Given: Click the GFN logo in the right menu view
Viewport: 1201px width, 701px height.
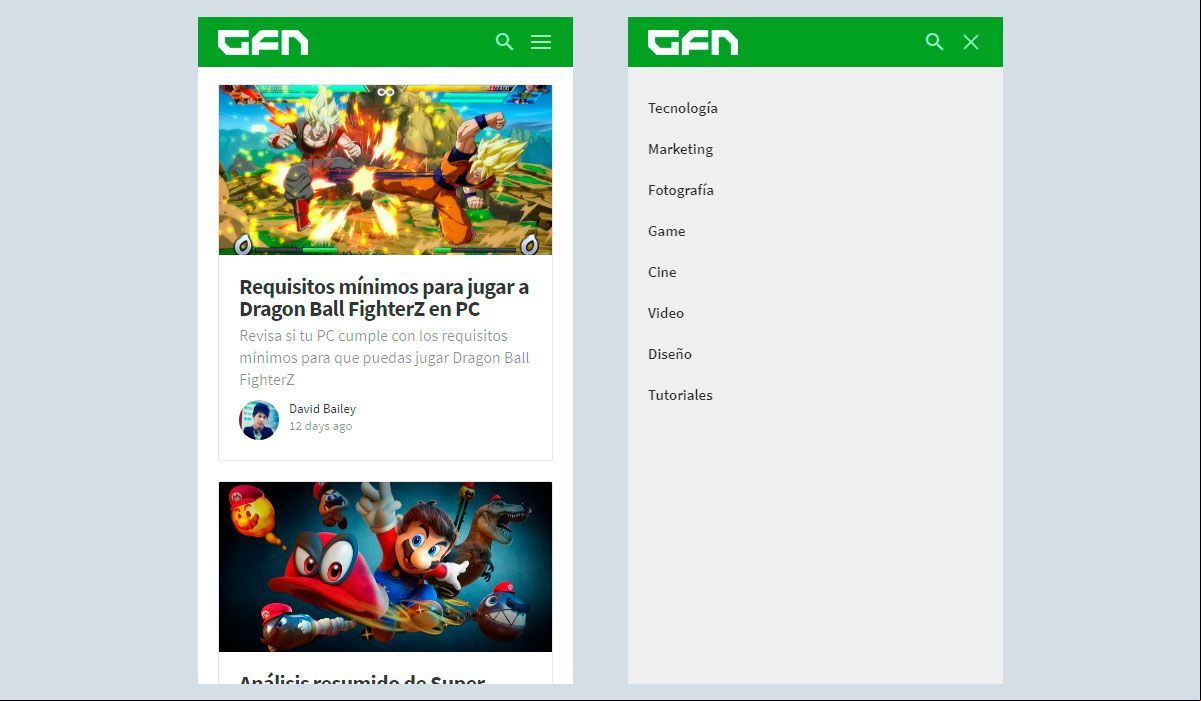Looking at the screenshot, I should (x=693, y=42).
